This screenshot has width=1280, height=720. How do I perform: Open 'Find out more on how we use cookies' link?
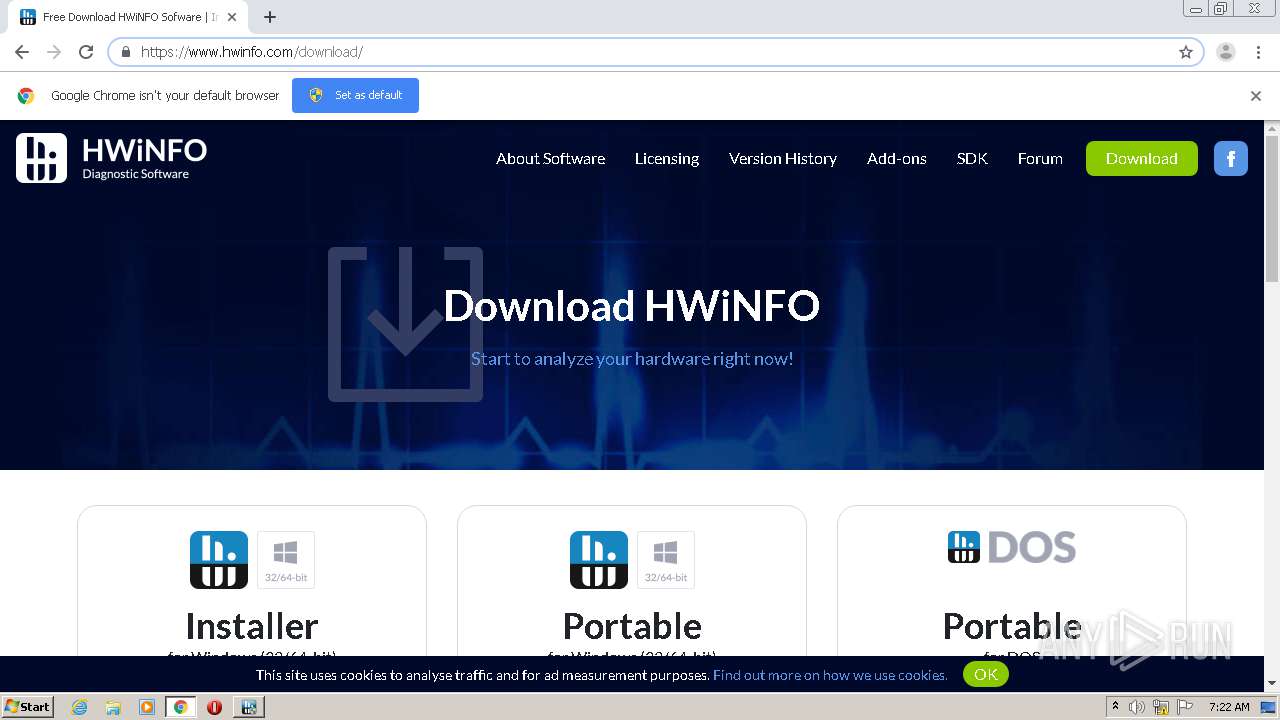pyautogui.click(x=830, y=675)
